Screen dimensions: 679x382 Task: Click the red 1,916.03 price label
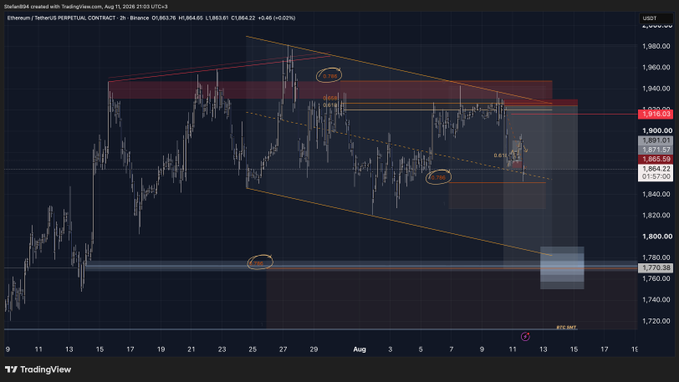(x=656, y=114)
